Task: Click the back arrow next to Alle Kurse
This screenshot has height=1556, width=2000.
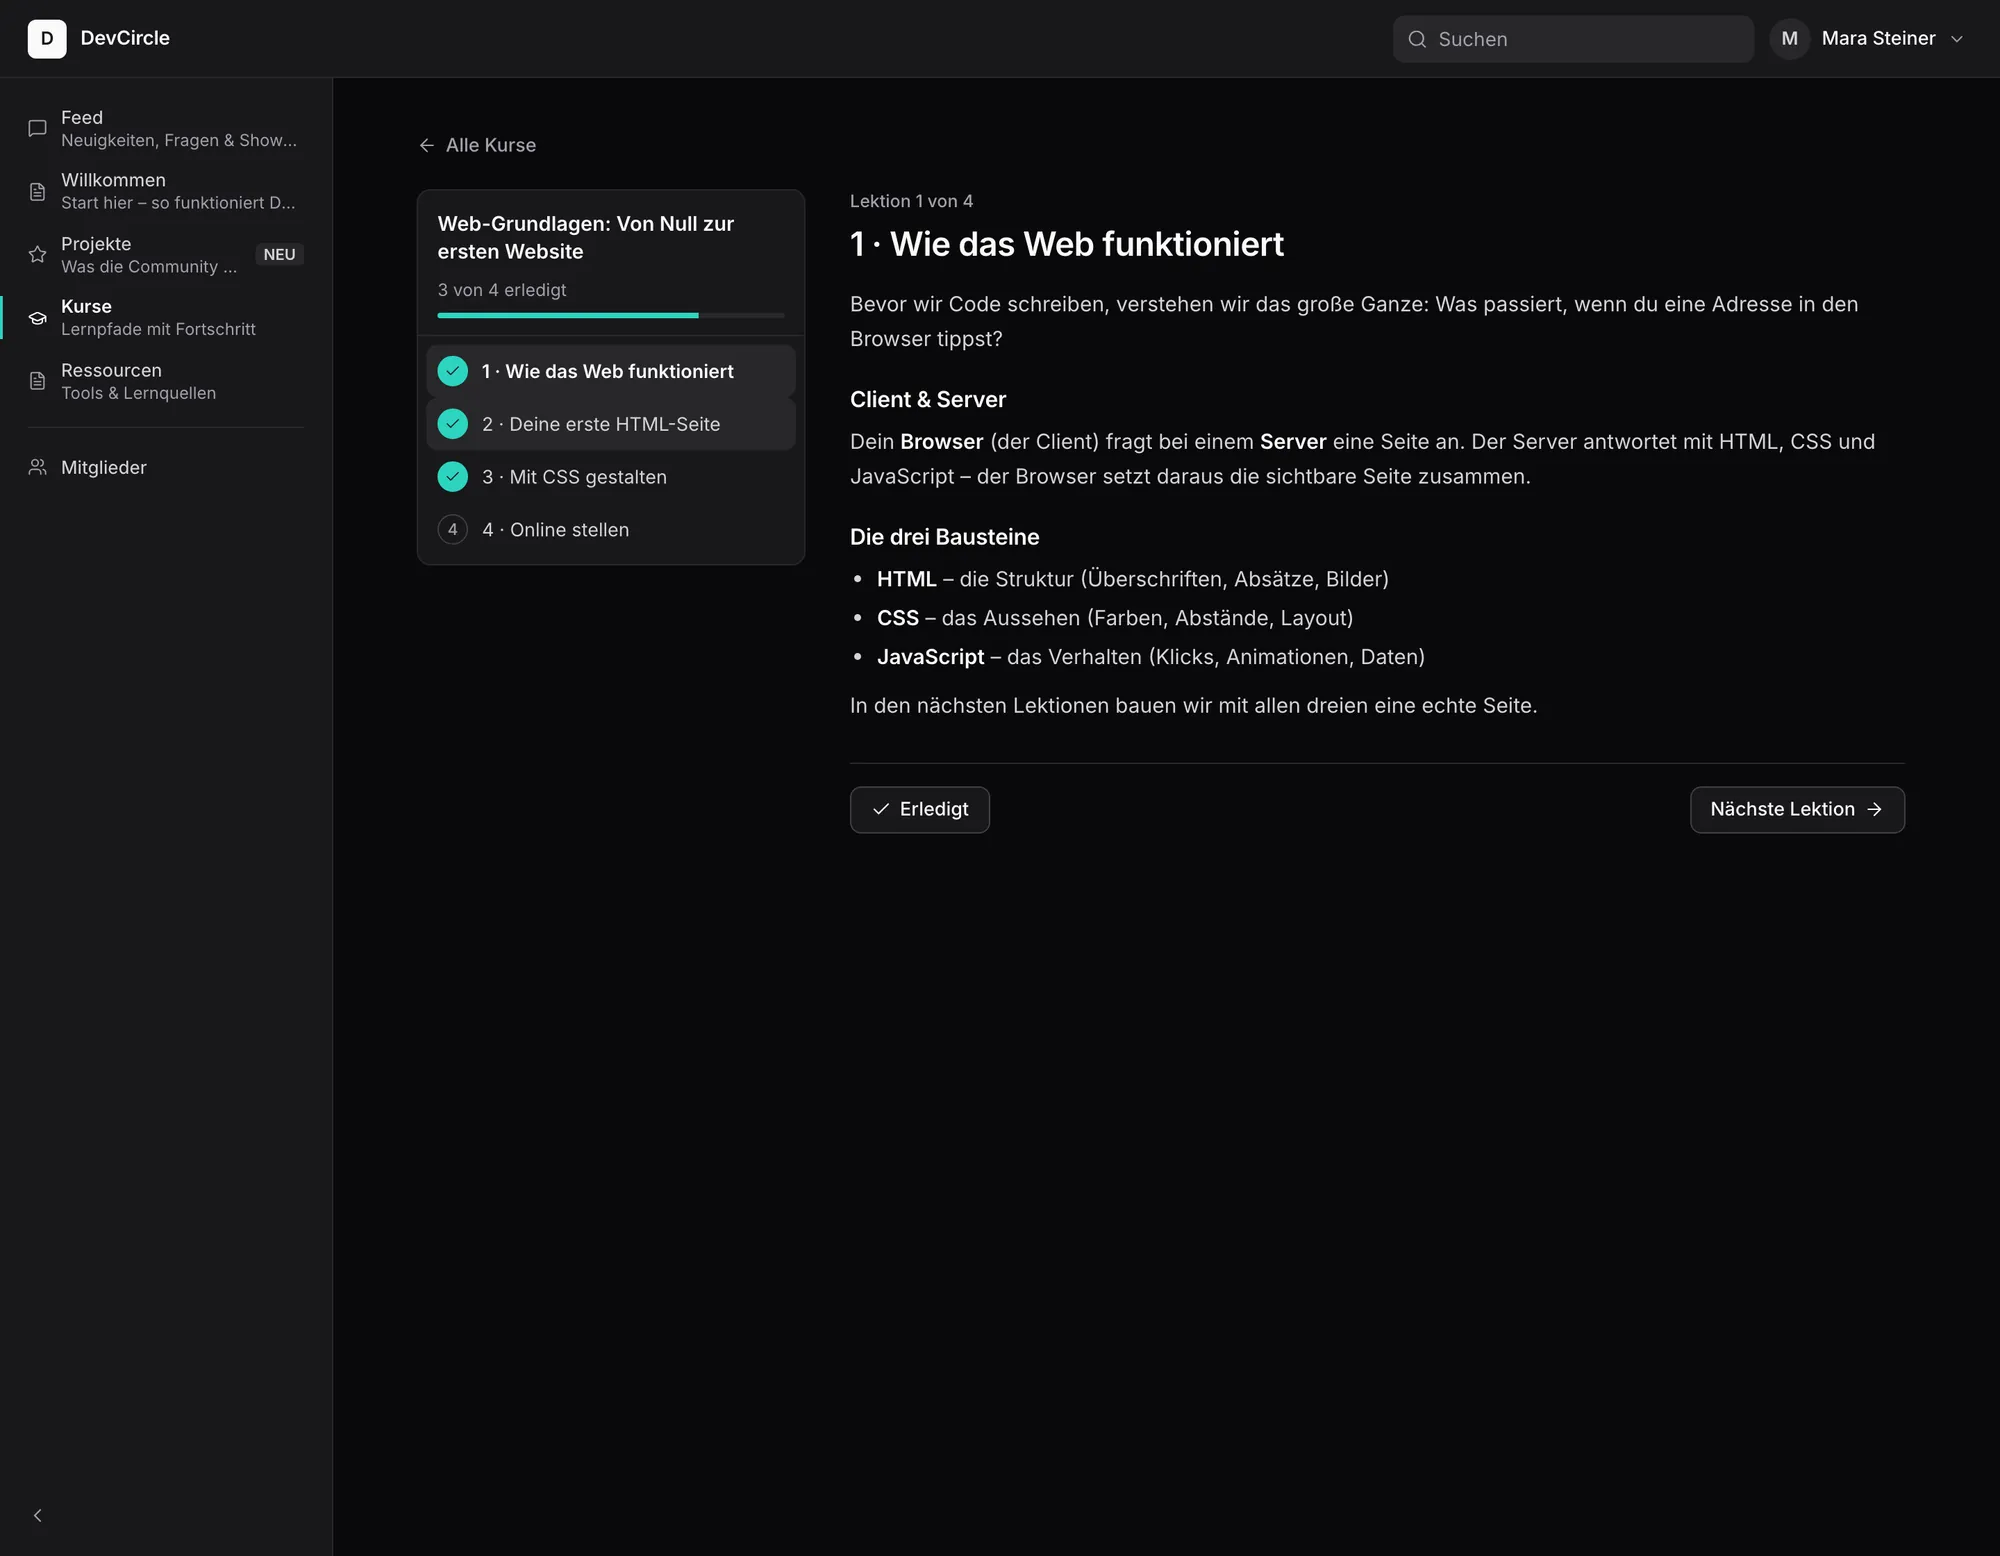Action: (x=427, y=145)
